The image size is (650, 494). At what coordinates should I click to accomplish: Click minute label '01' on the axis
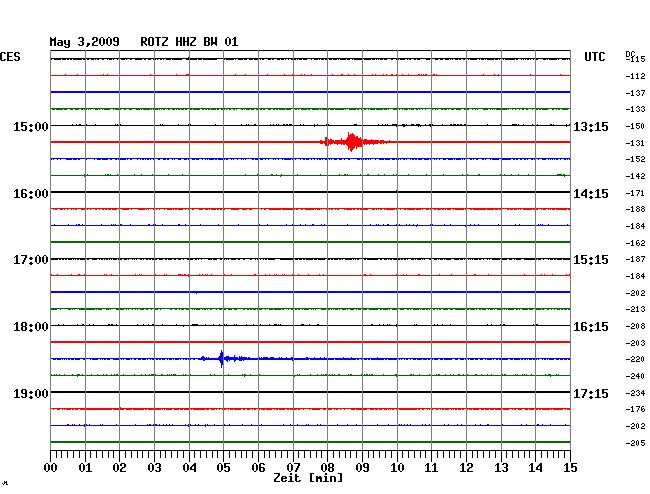pos(85,468)
